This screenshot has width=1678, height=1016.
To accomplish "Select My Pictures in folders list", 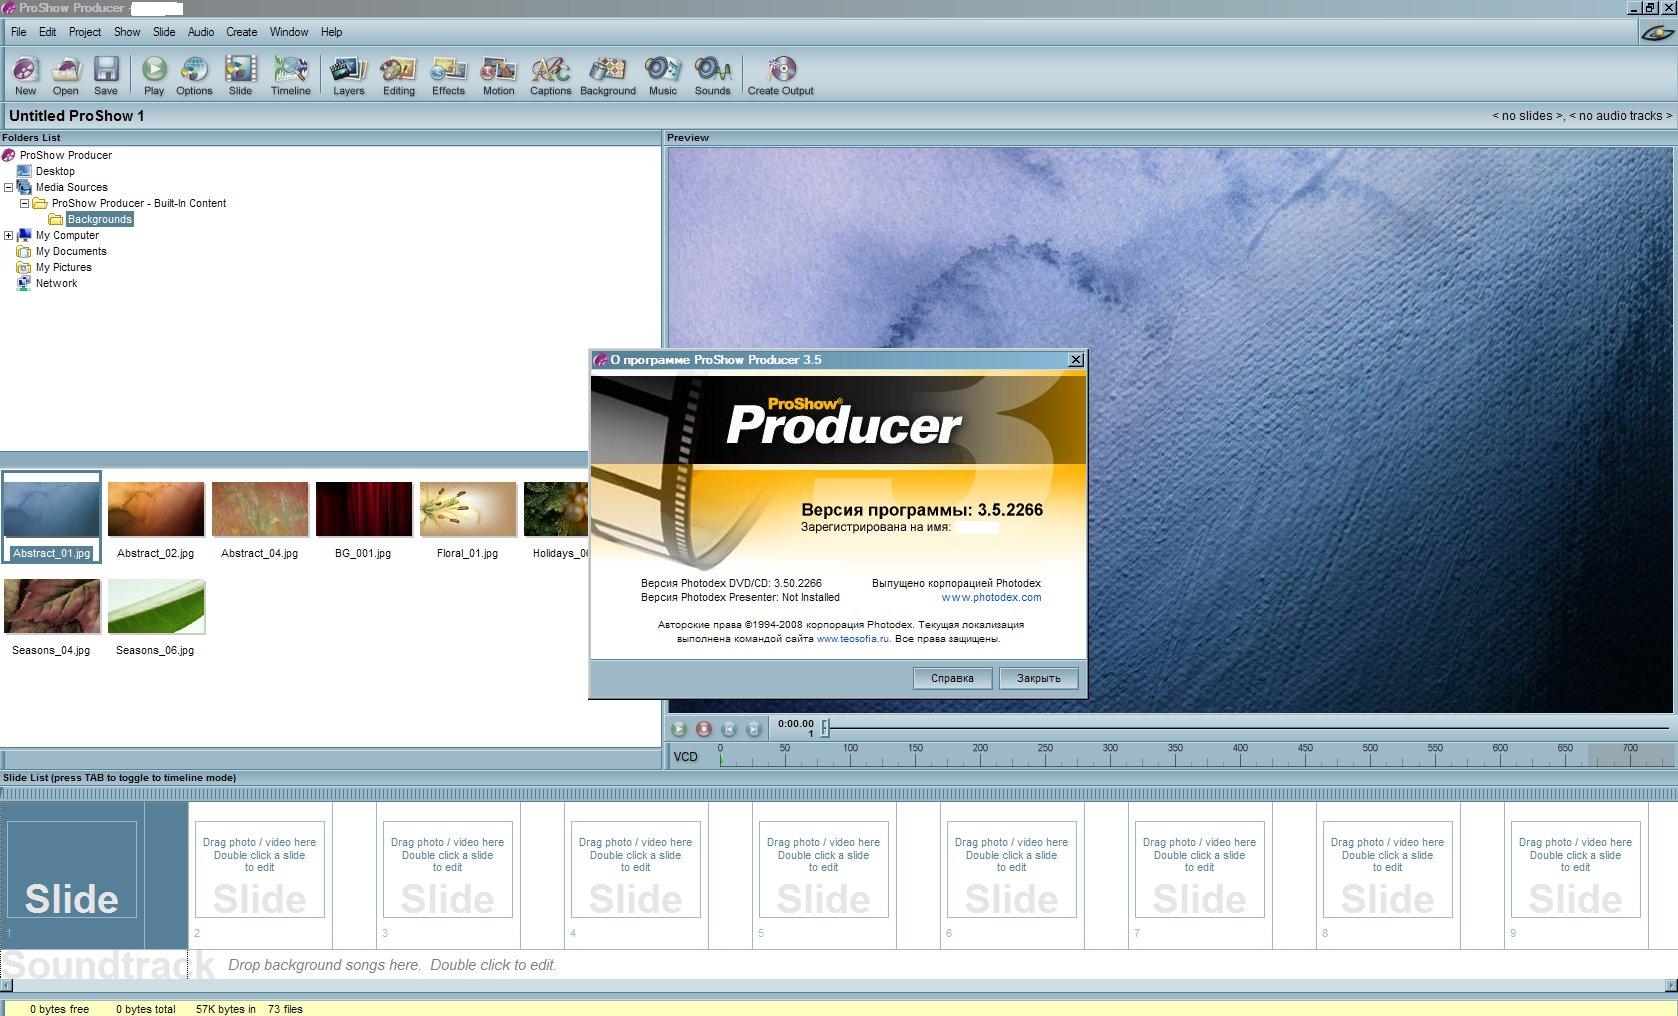I will (64, 267).
